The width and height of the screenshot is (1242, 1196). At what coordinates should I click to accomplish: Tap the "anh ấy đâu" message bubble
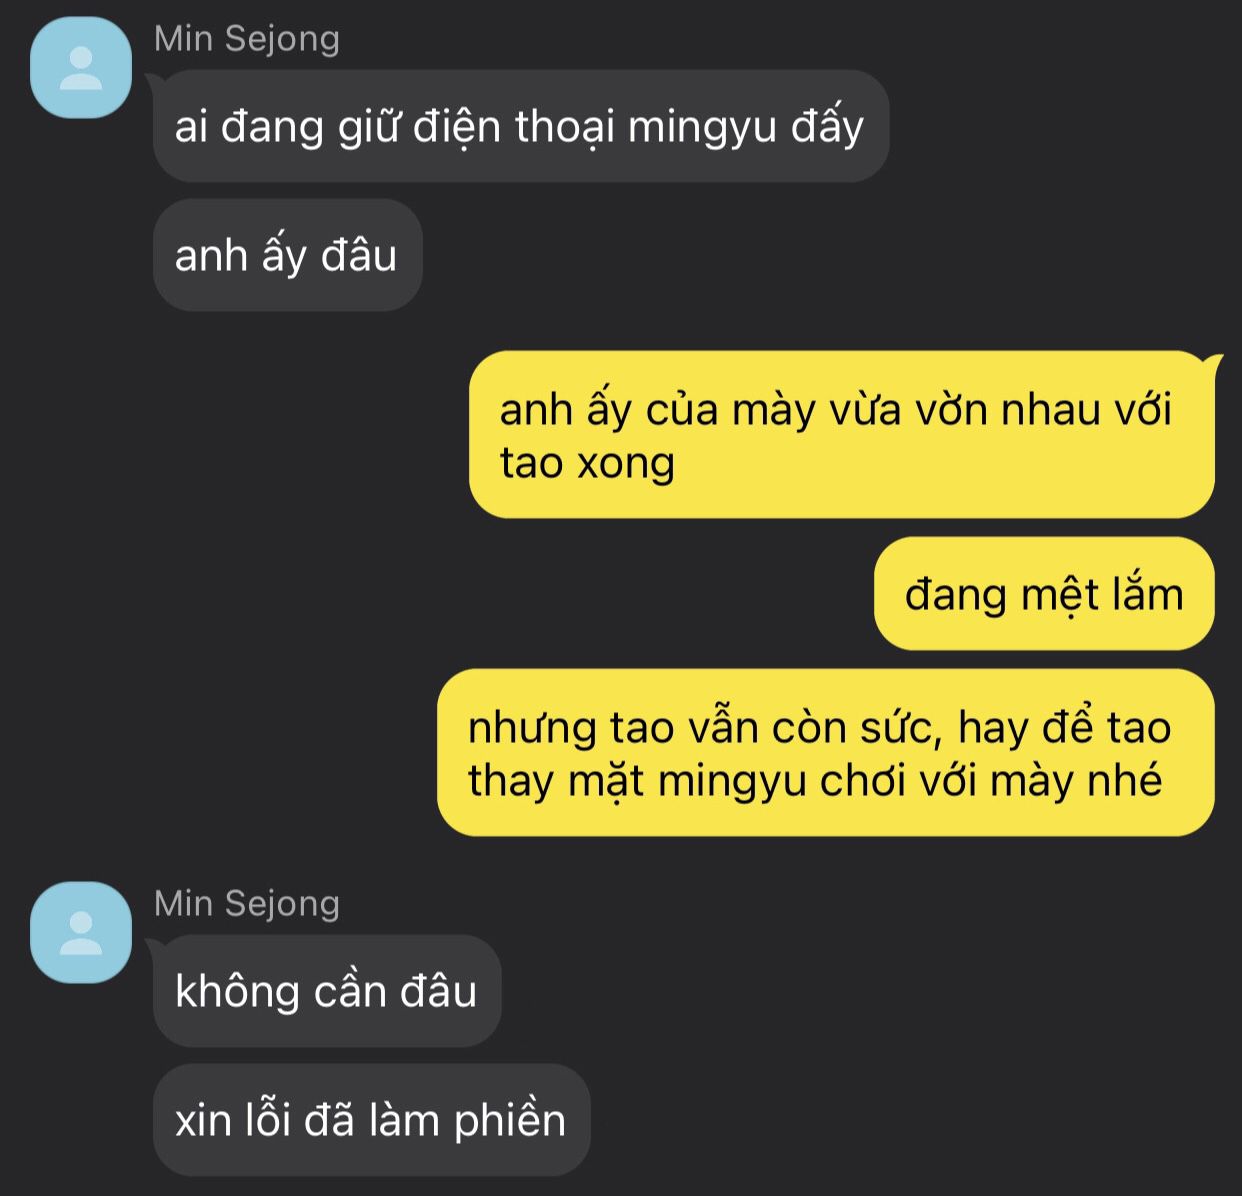287,255
